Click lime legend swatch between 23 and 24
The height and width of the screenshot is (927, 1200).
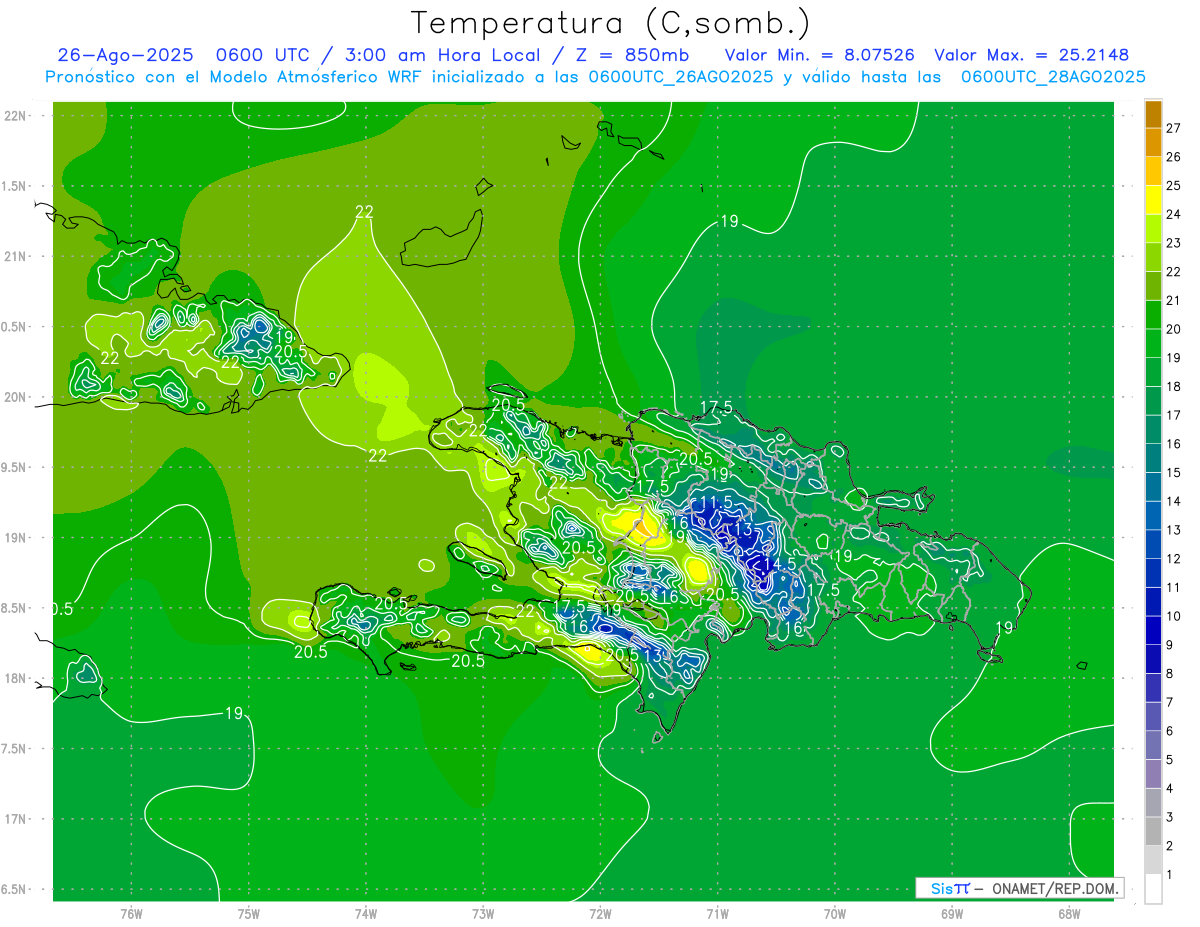tap(1153, 228)
